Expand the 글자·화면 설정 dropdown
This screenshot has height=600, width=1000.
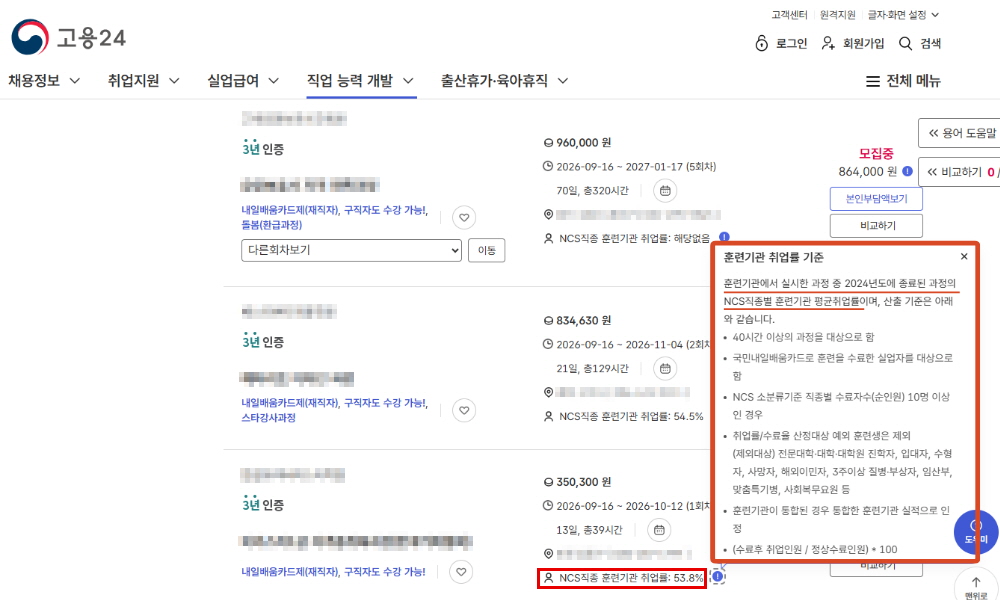click(903, 15)
